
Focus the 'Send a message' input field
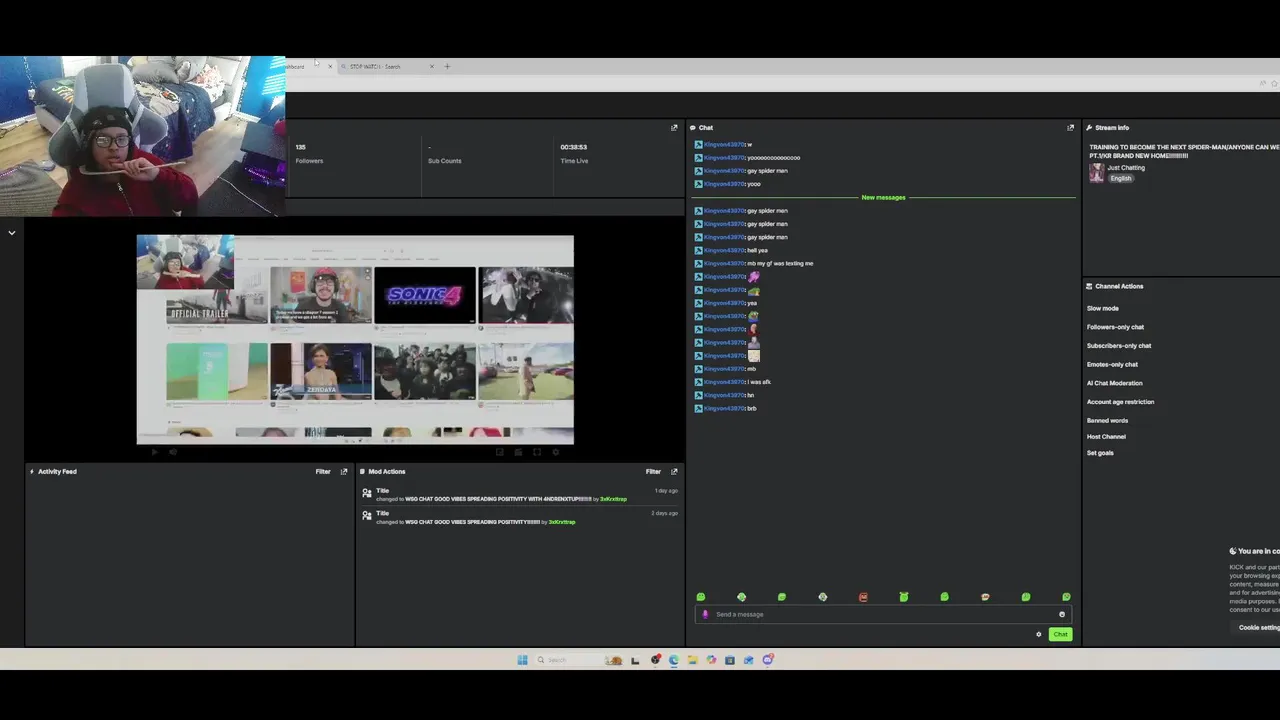pyautogui.click(x=883, y=614)
